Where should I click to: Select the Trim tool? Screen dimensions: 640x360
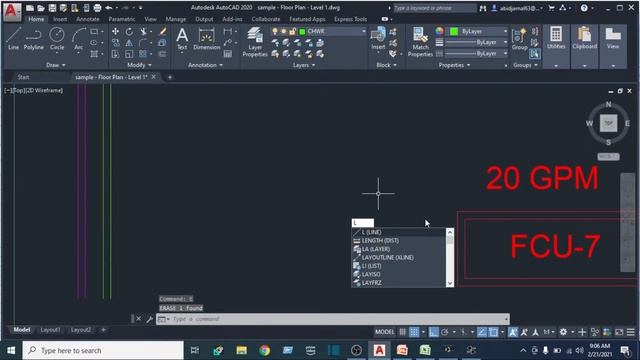[x=143, y=31]
